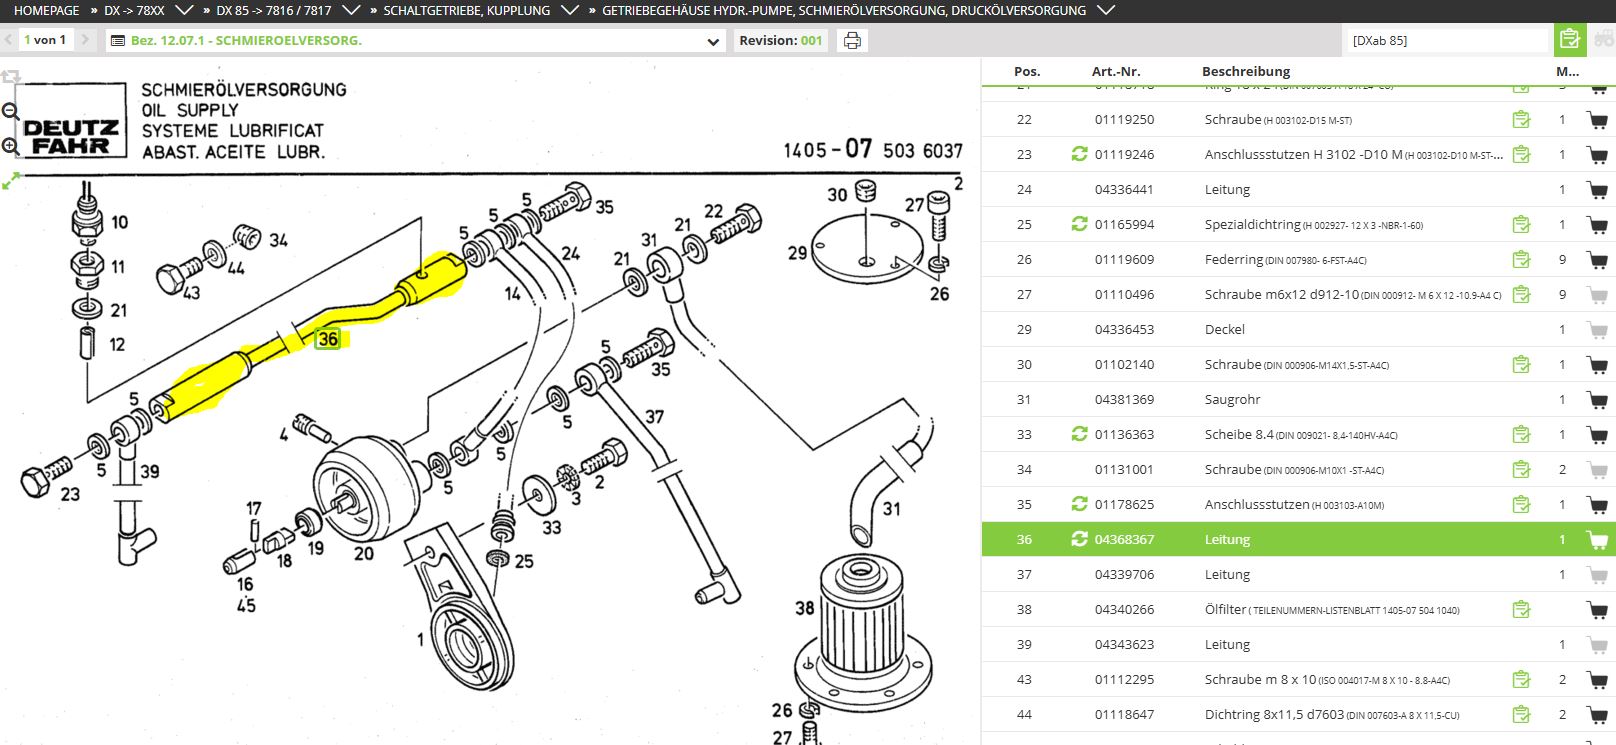Add Saugrohr 04381369 to cart
This screenshot has width=1616, height=745.
point(1597,400)
